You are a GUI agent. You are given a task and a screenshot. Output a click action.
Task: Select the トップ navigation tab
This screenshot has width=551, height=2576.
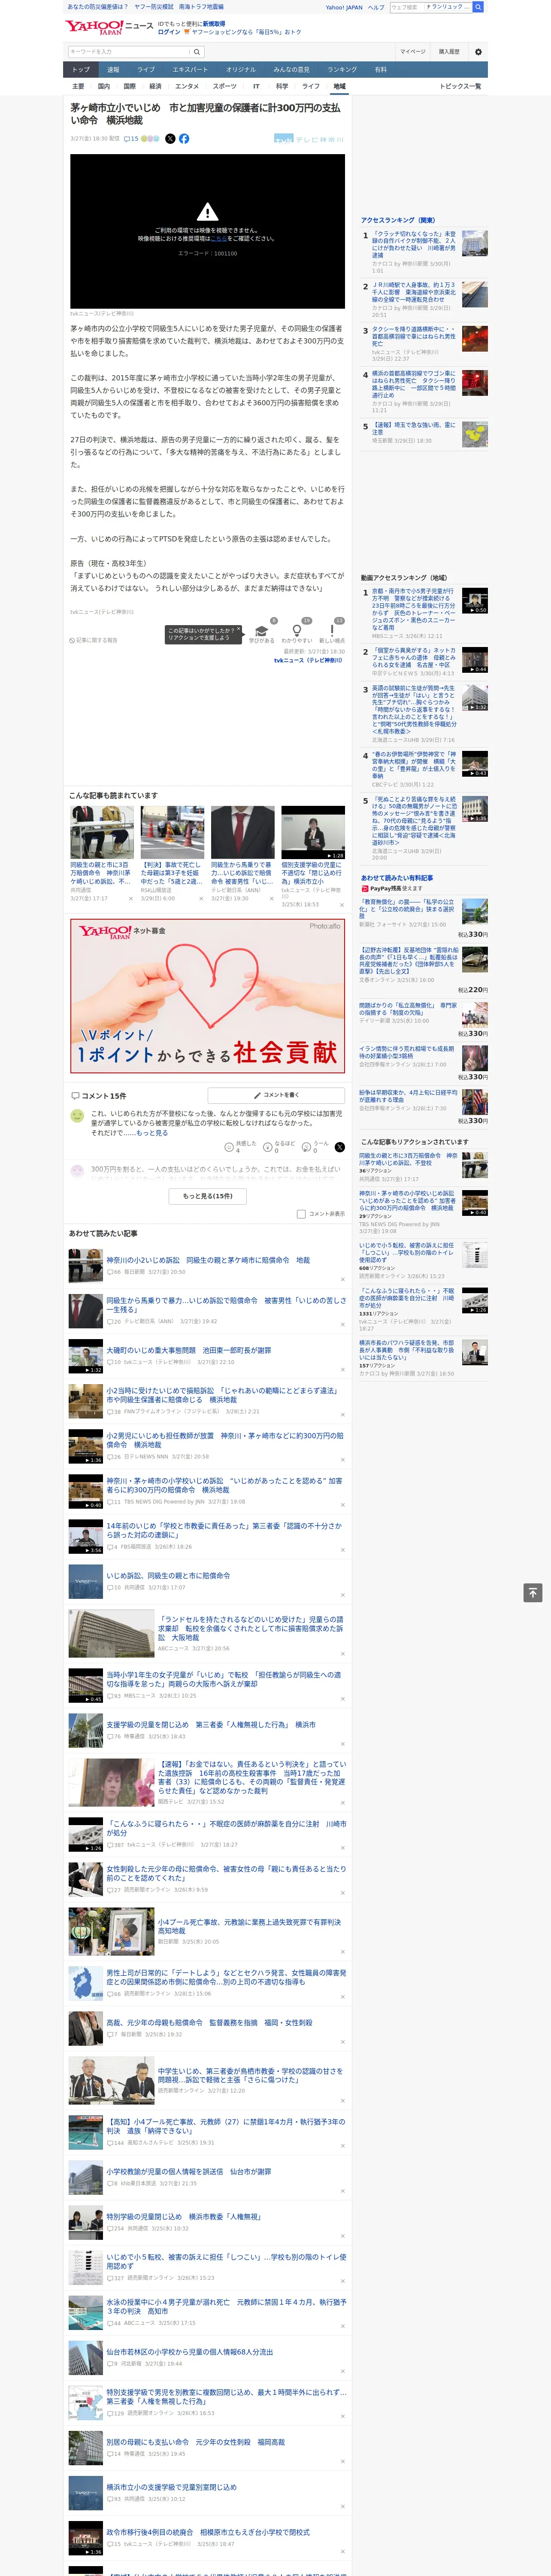pos(81,70)
